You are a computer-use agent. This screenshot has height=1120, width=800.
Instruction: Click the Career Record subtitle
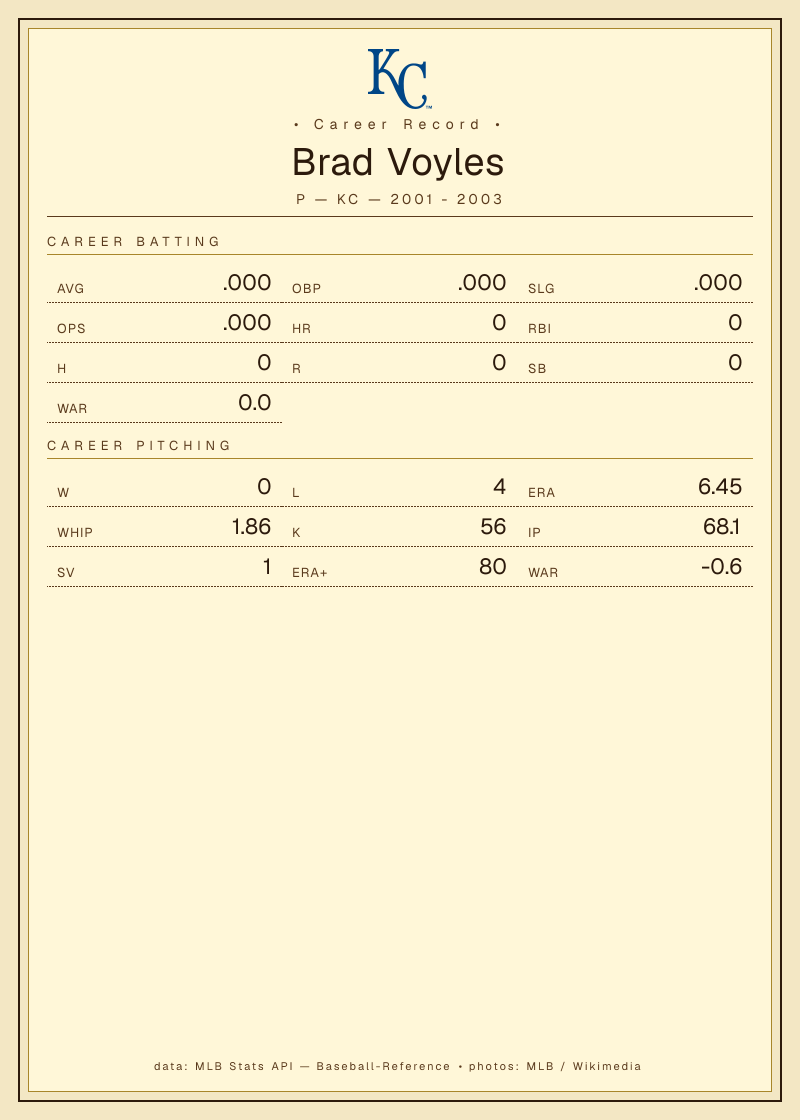click(397, 124)
